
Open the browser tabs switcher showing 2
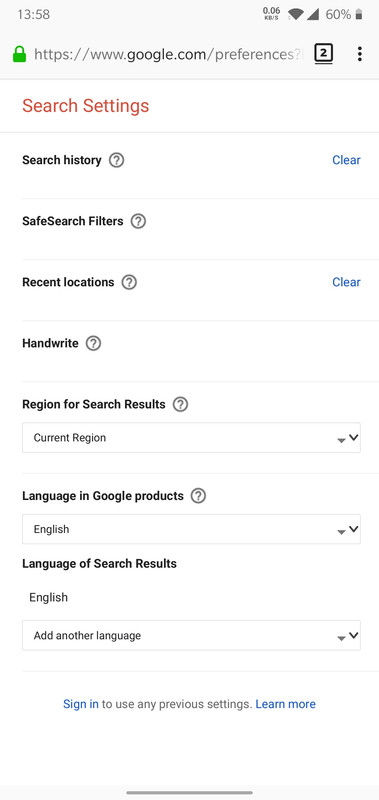click(323, 54)
